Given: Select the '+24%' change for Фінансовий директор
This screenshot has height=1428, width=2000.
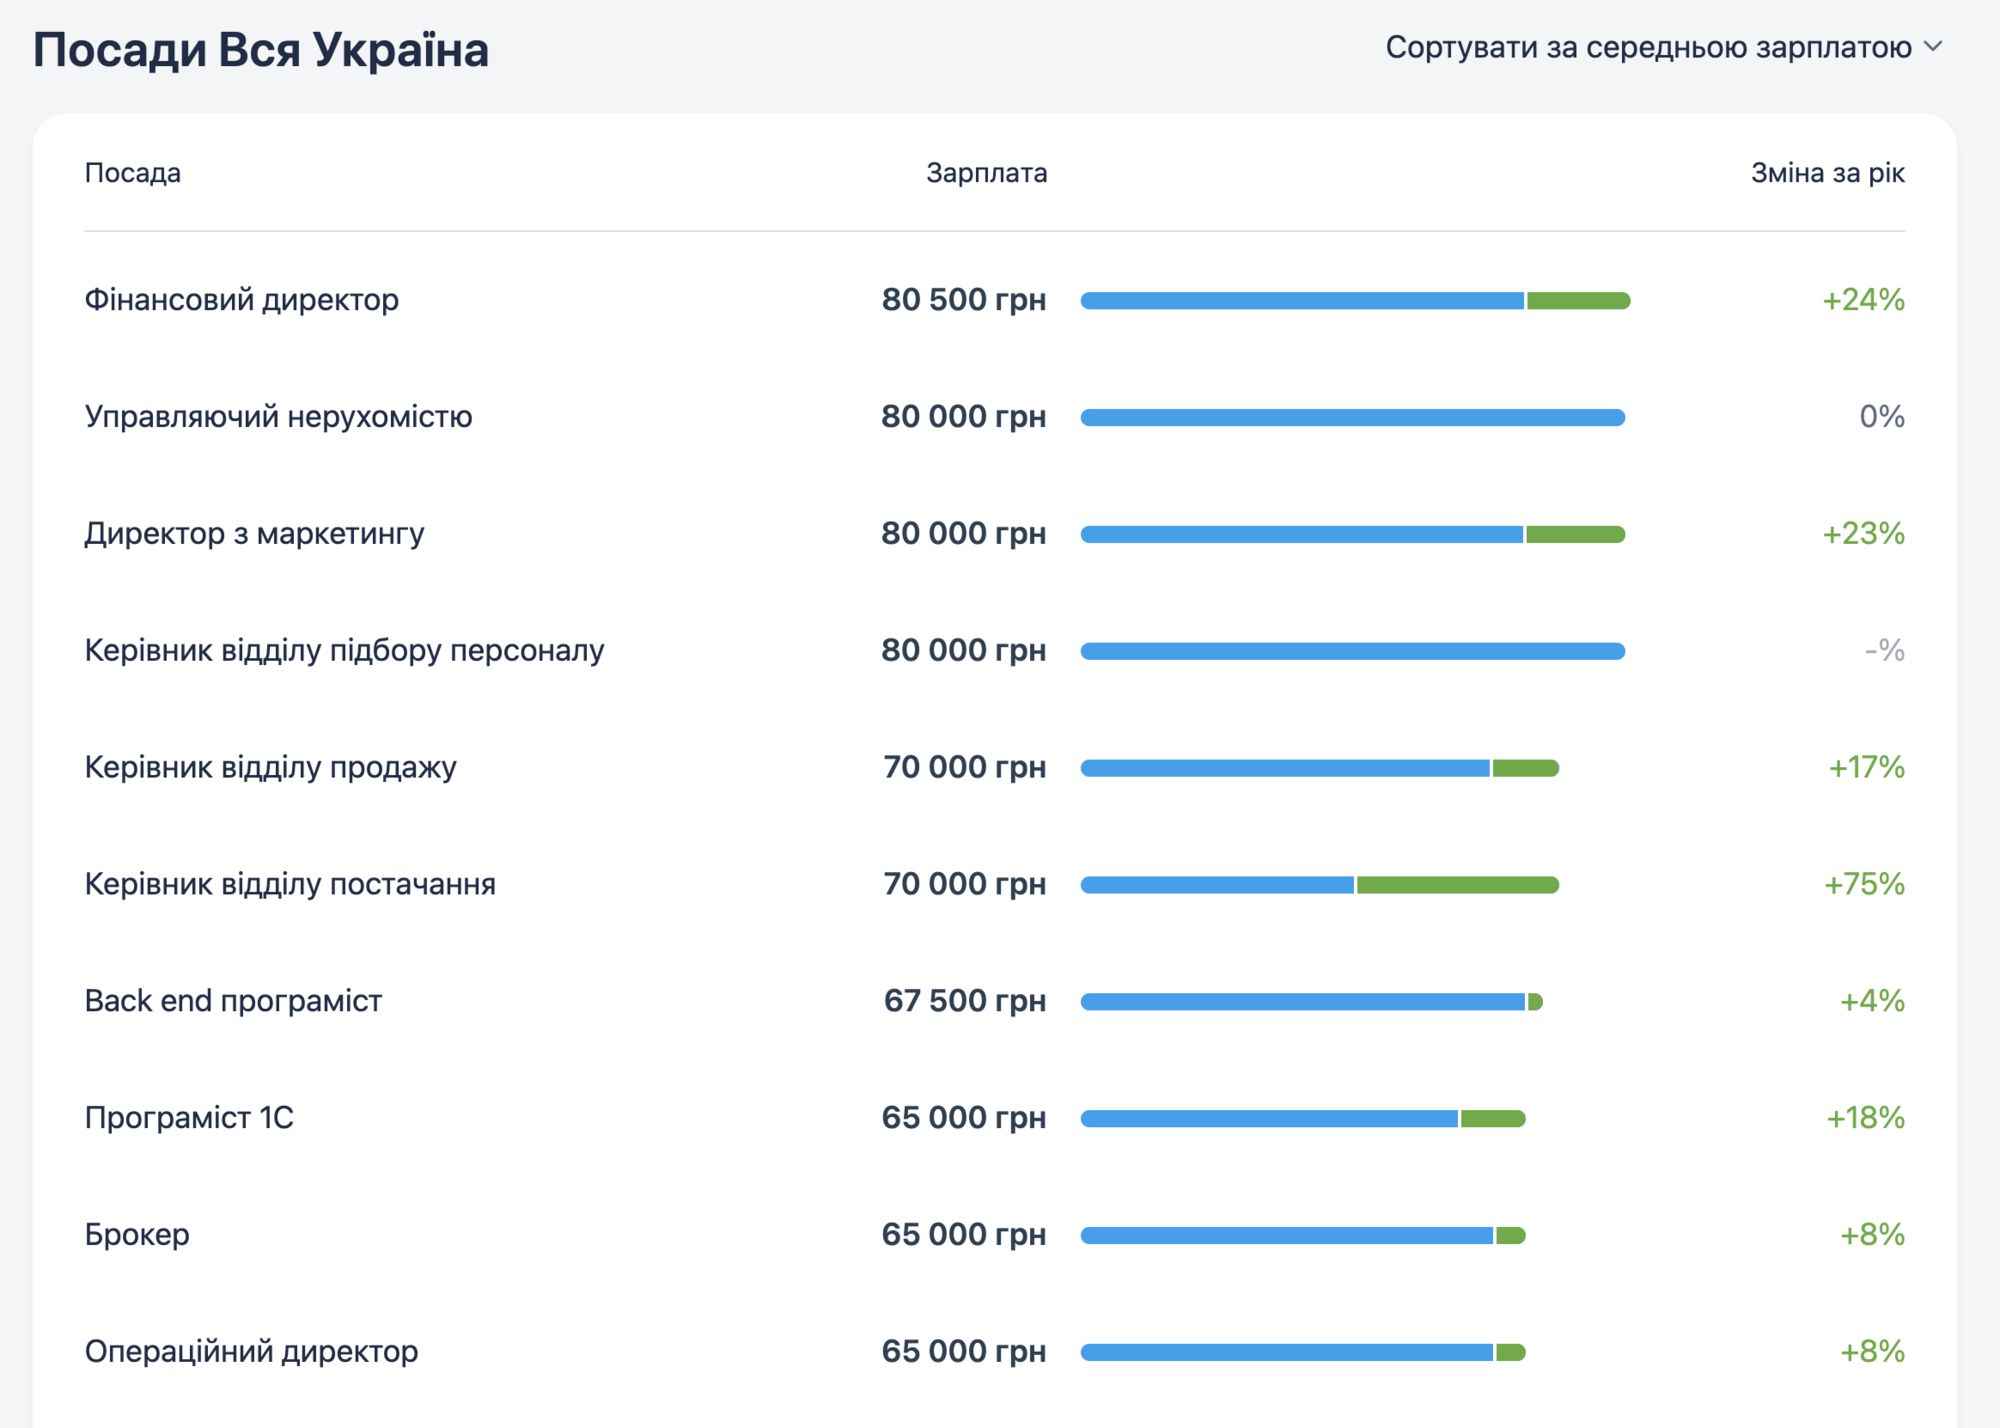Looking at the screenshot, I should tap(1864, 299).
